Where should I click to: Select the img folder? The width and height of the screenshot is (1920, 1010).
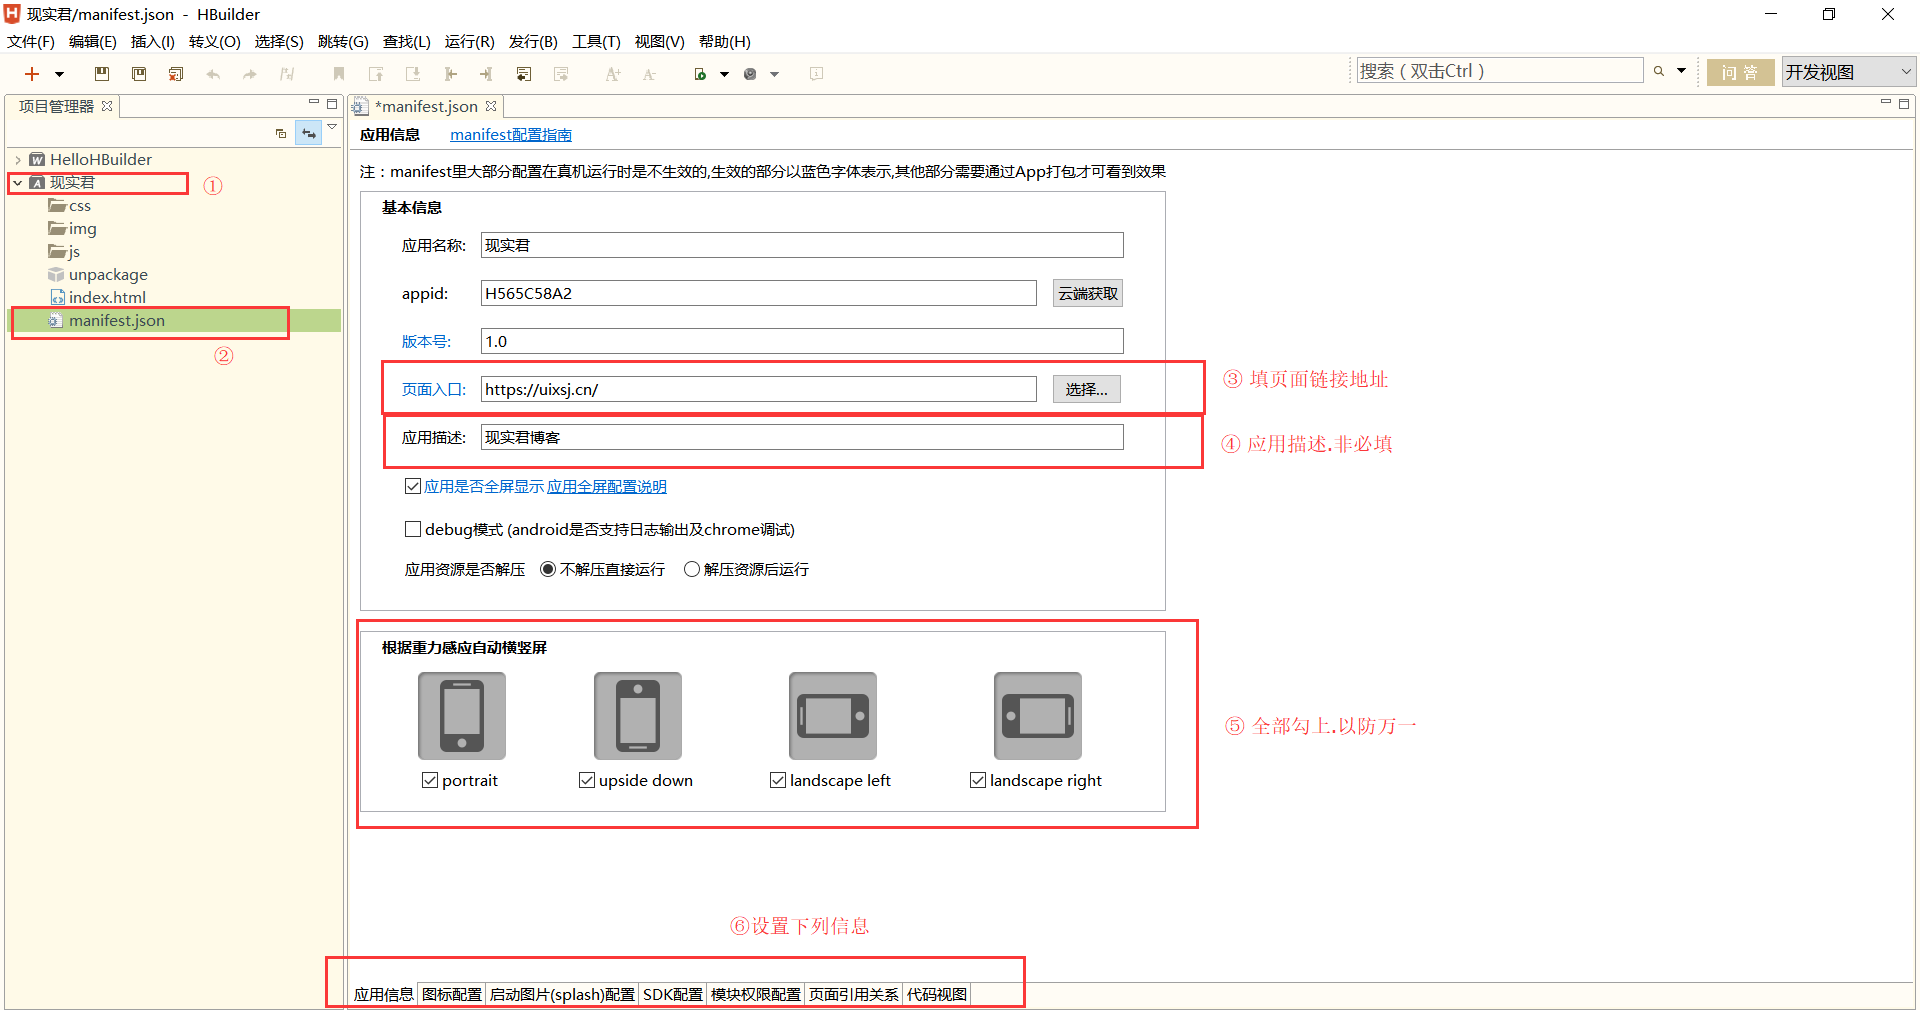point(73,229)
